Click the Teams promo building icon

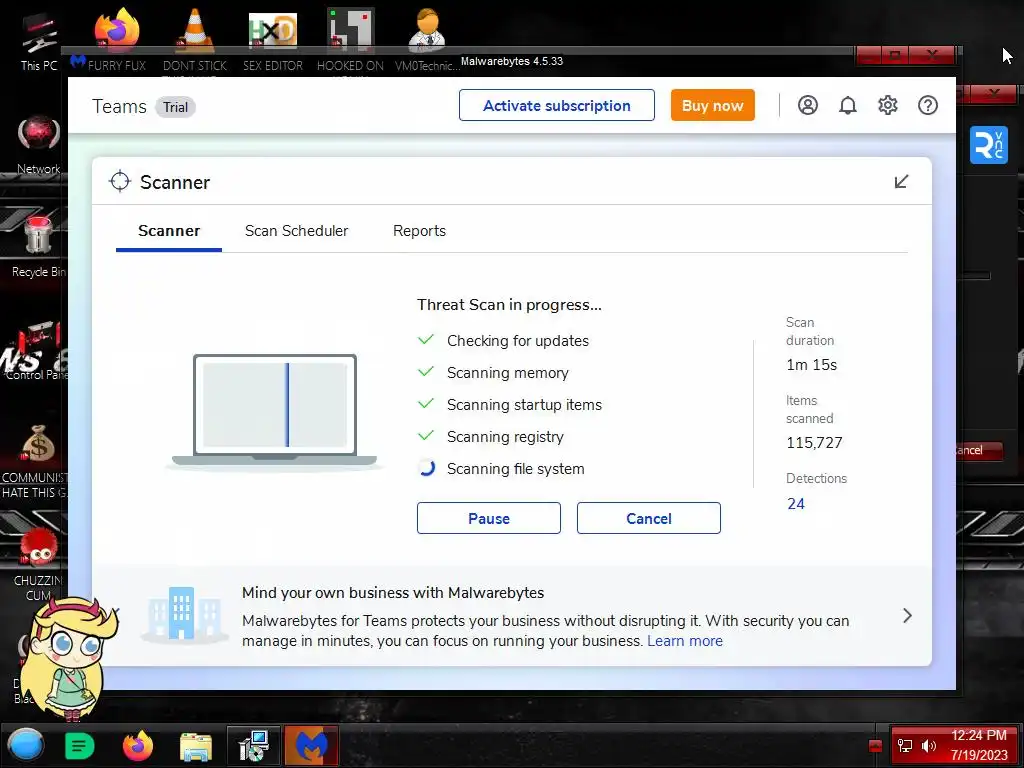(184, 613)
